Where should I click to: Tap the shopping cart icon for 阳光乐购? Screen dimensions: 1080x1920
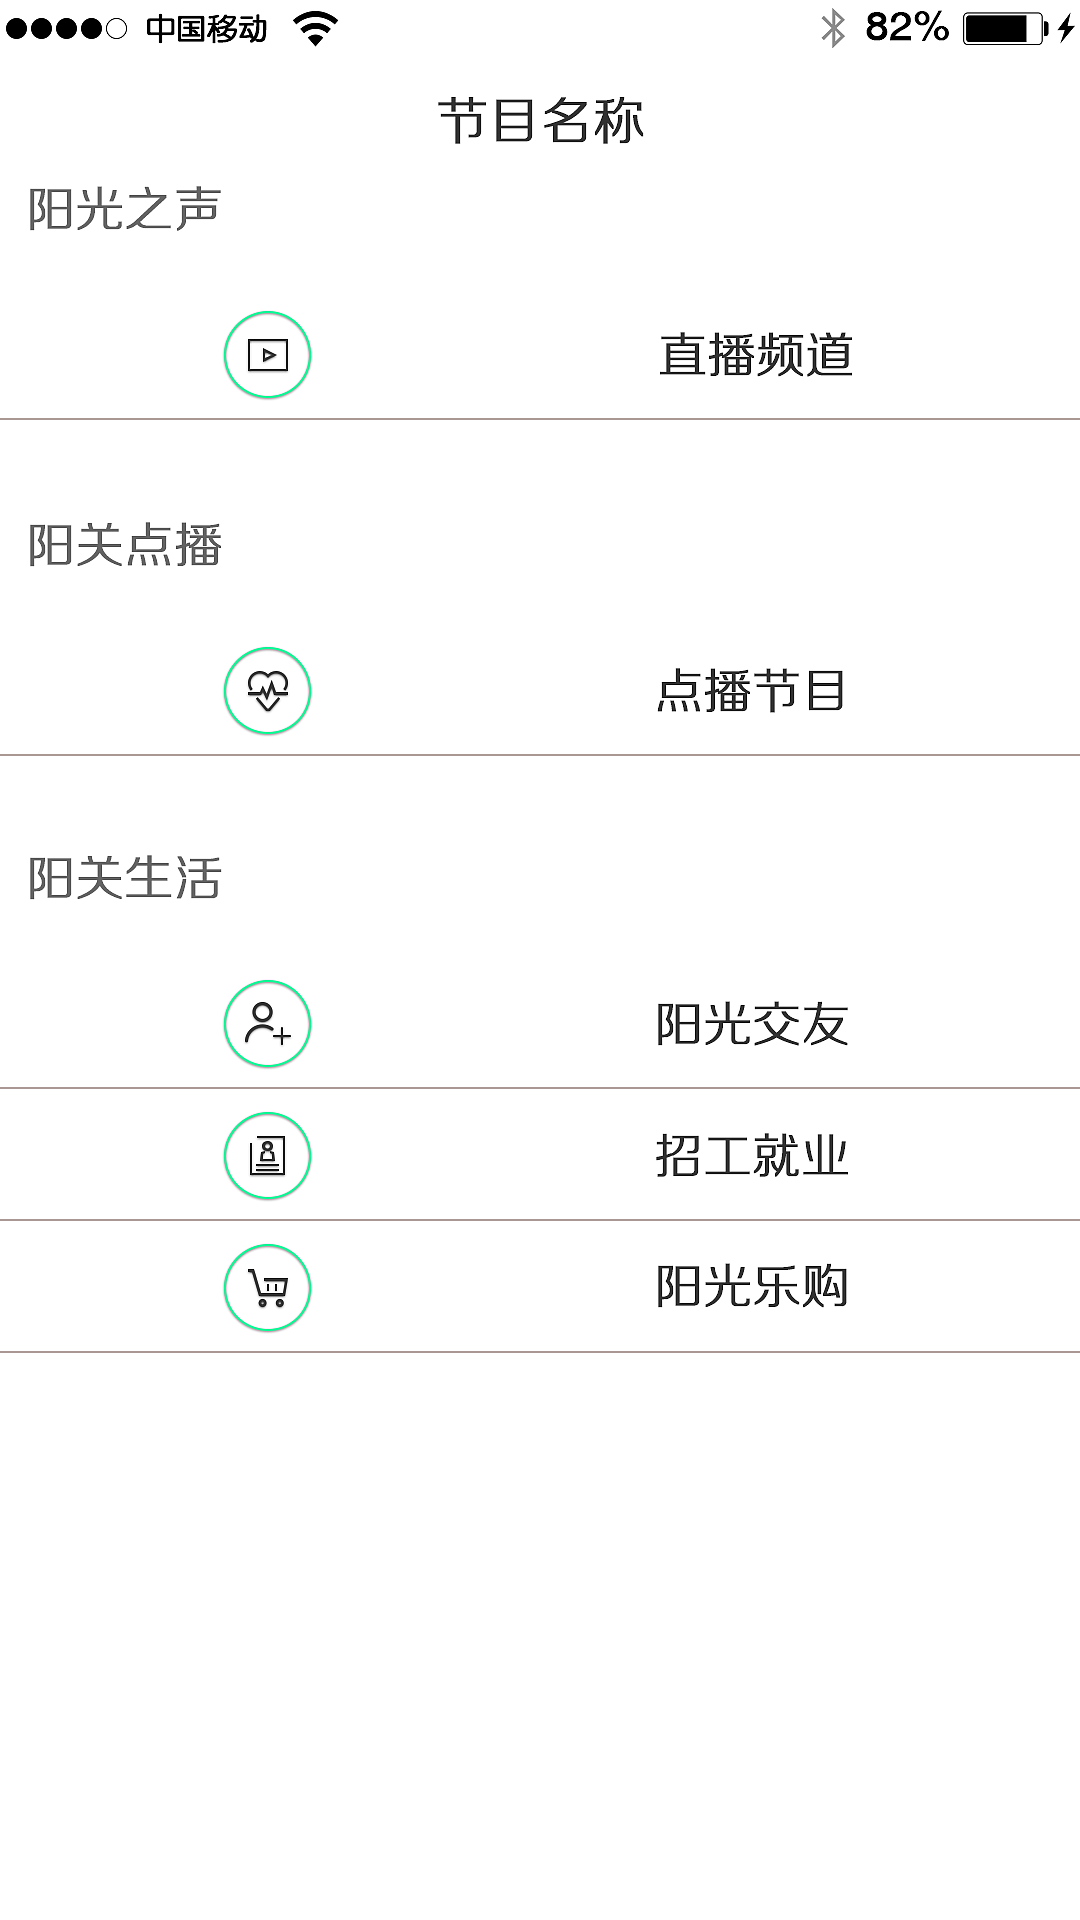(267, 1288)
